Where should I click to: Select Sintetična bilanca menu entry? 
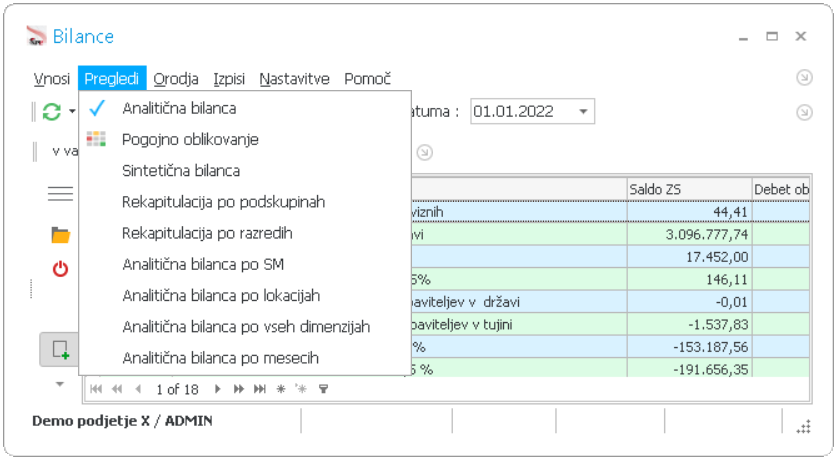tap(245, 171)
